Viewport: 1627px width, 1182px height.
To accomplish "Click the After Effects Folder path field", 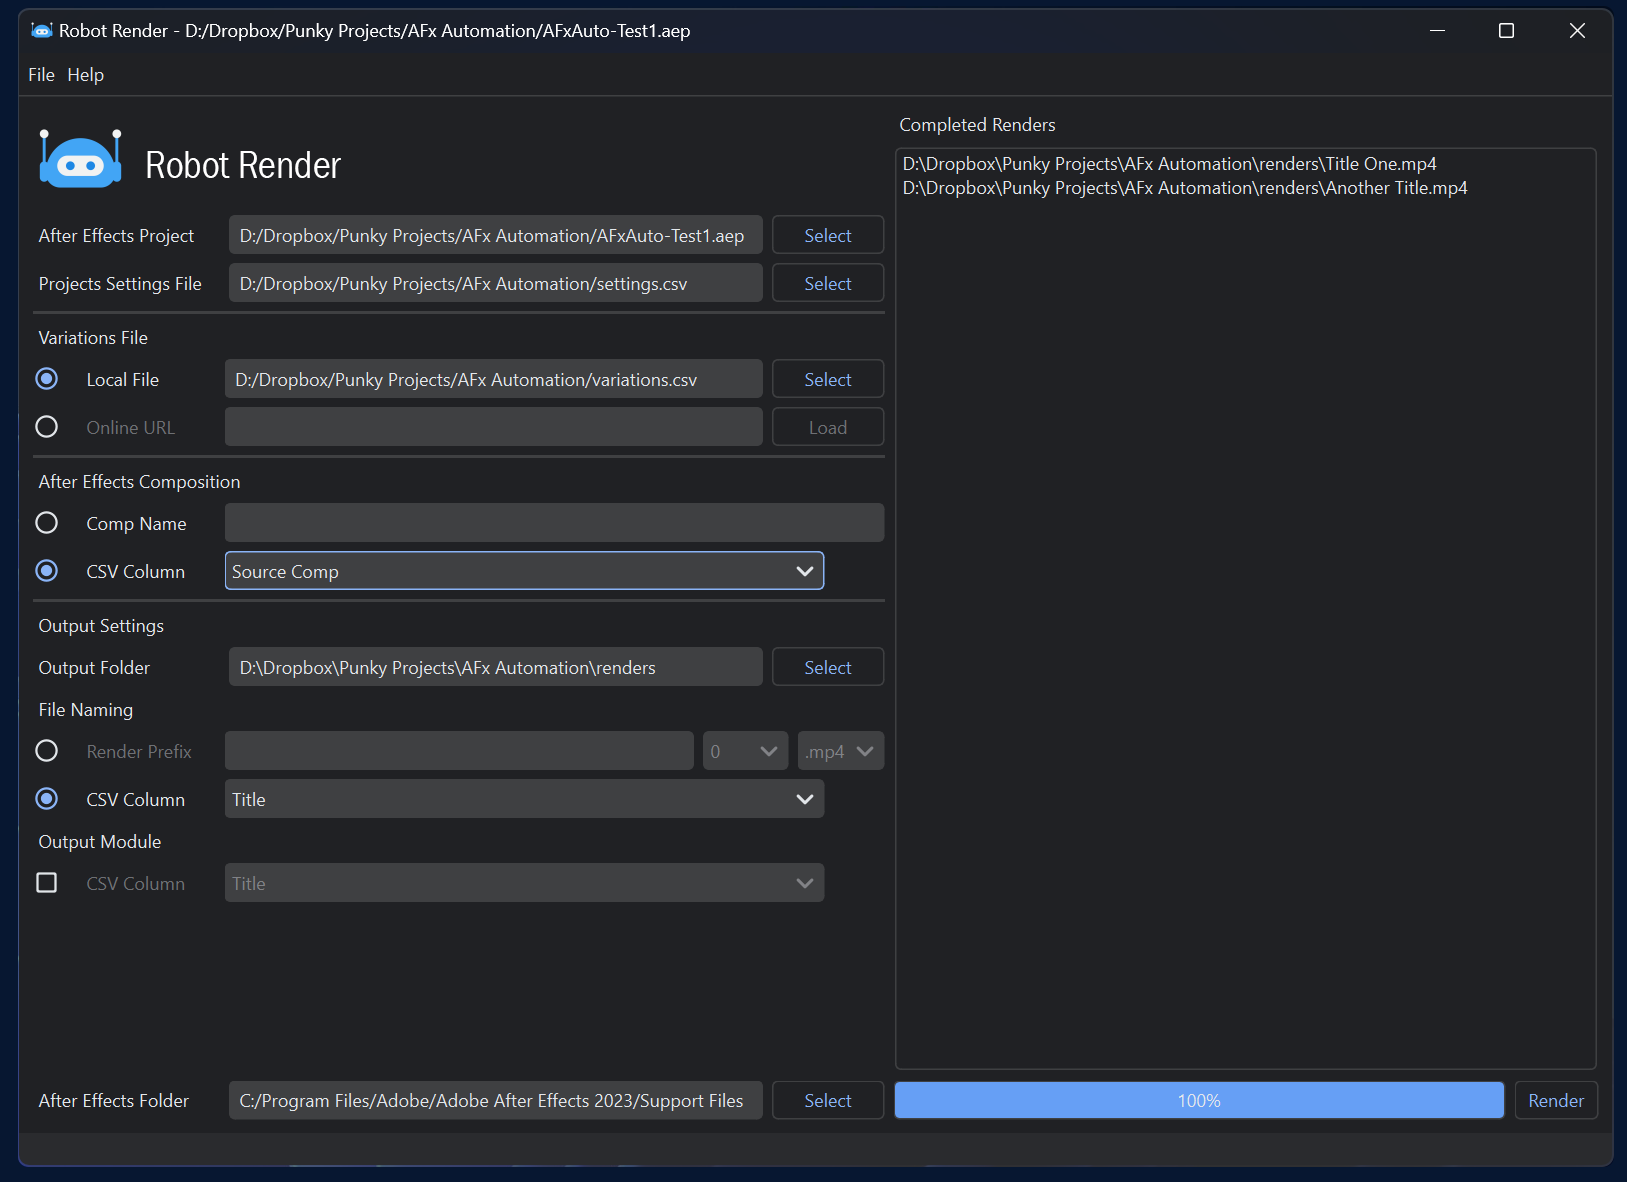I will coord(496,1100).
